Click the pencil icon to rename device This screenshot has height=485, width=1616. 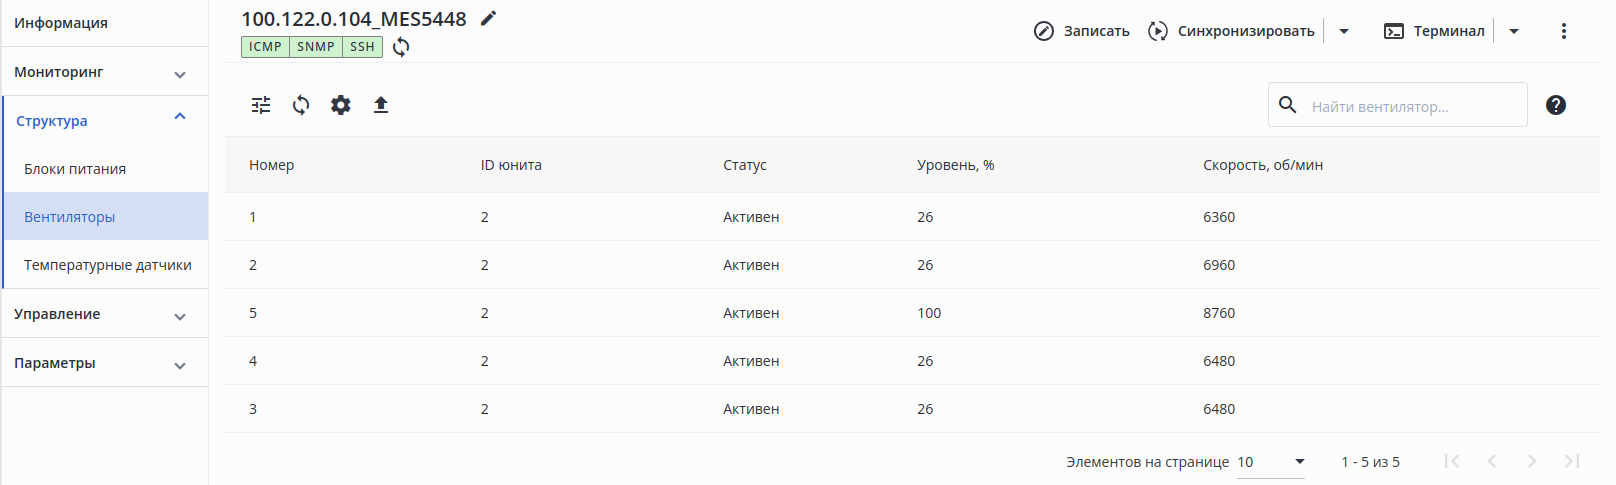click(x=488, y=18)
